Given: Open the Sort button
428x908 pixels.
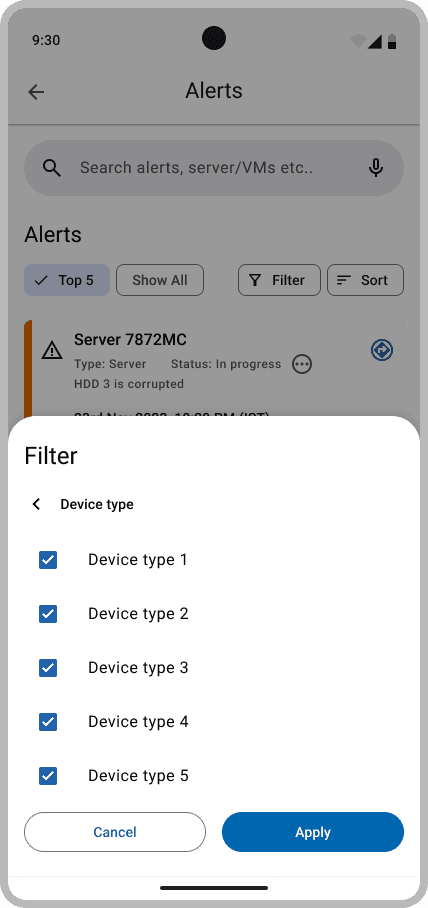Looking at the screenshot, I should point(365,280).
